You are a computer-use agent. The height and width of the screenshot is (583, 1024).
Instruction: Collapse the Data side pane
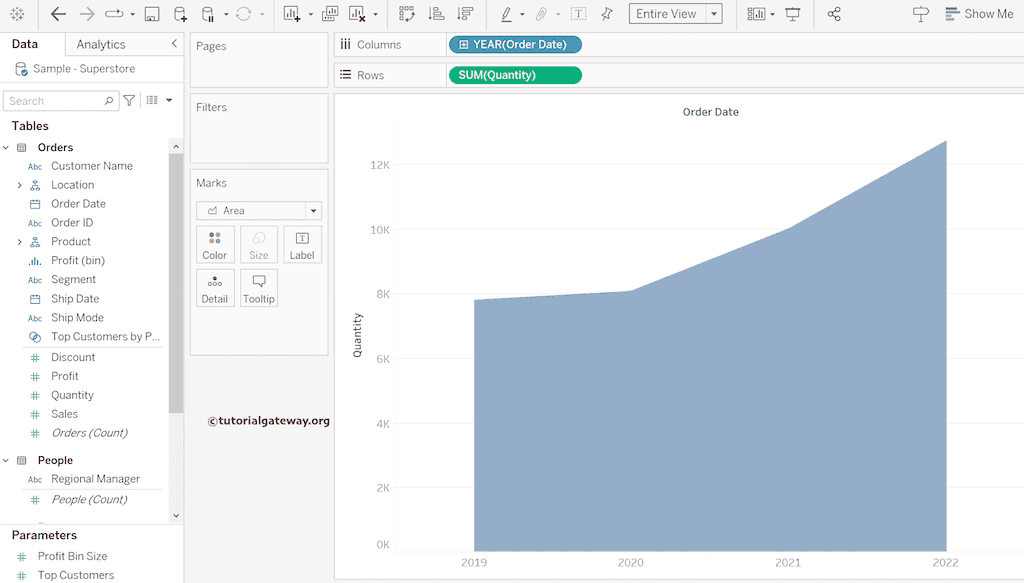(174, 44)
